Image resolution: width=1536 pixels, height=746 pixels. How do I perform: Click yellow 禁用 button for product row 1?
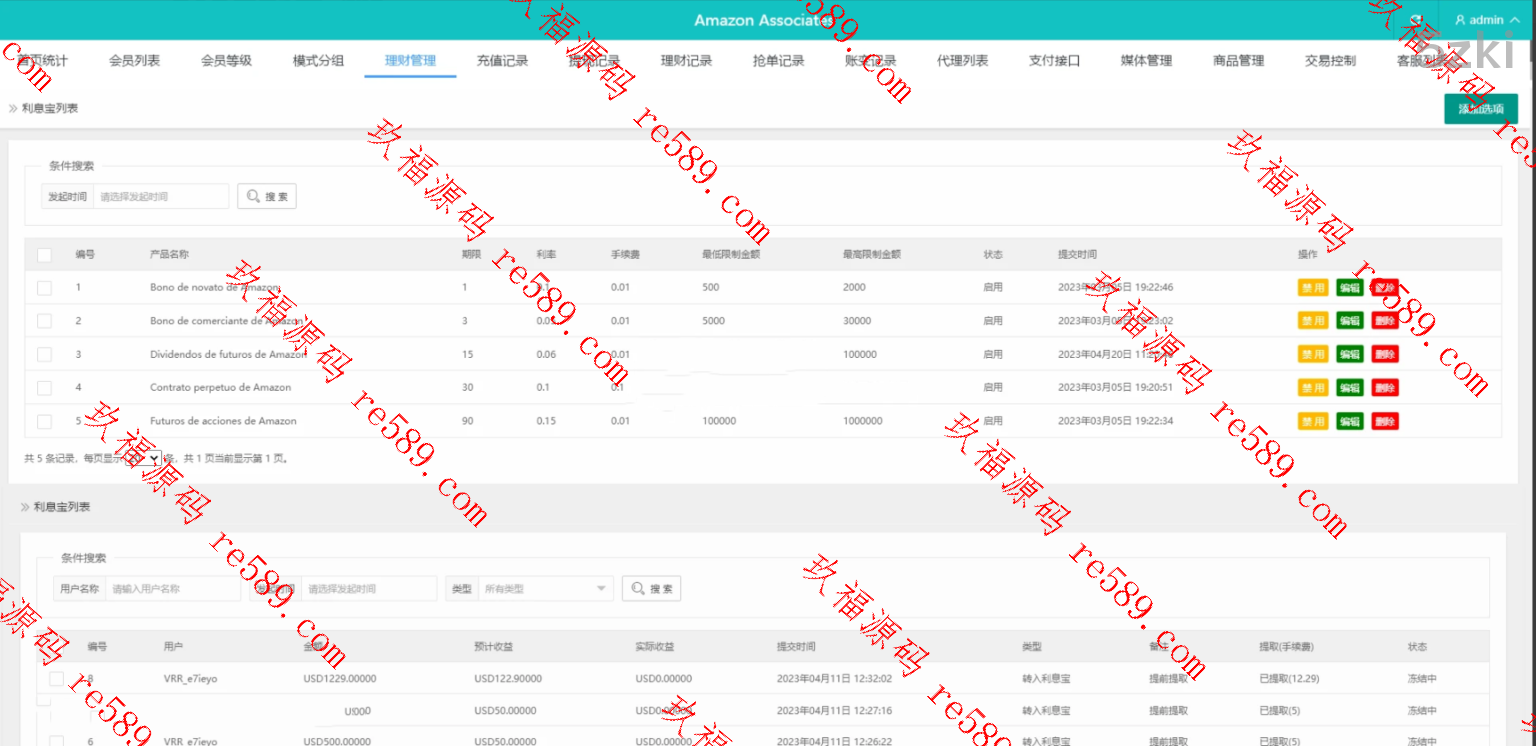coord(1313,288)
